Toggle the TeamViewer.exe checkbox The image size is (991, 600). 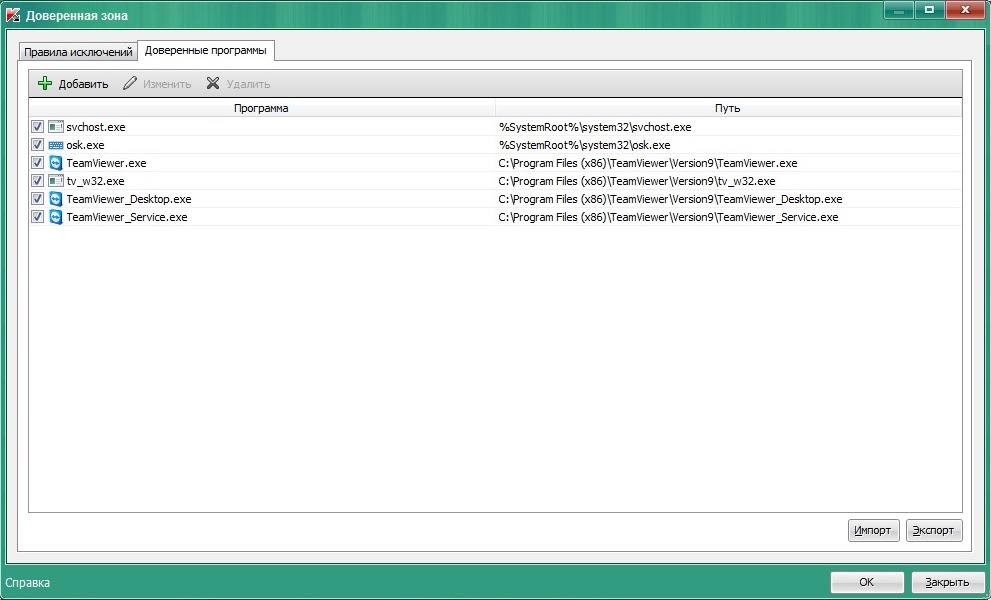point(37,162)
